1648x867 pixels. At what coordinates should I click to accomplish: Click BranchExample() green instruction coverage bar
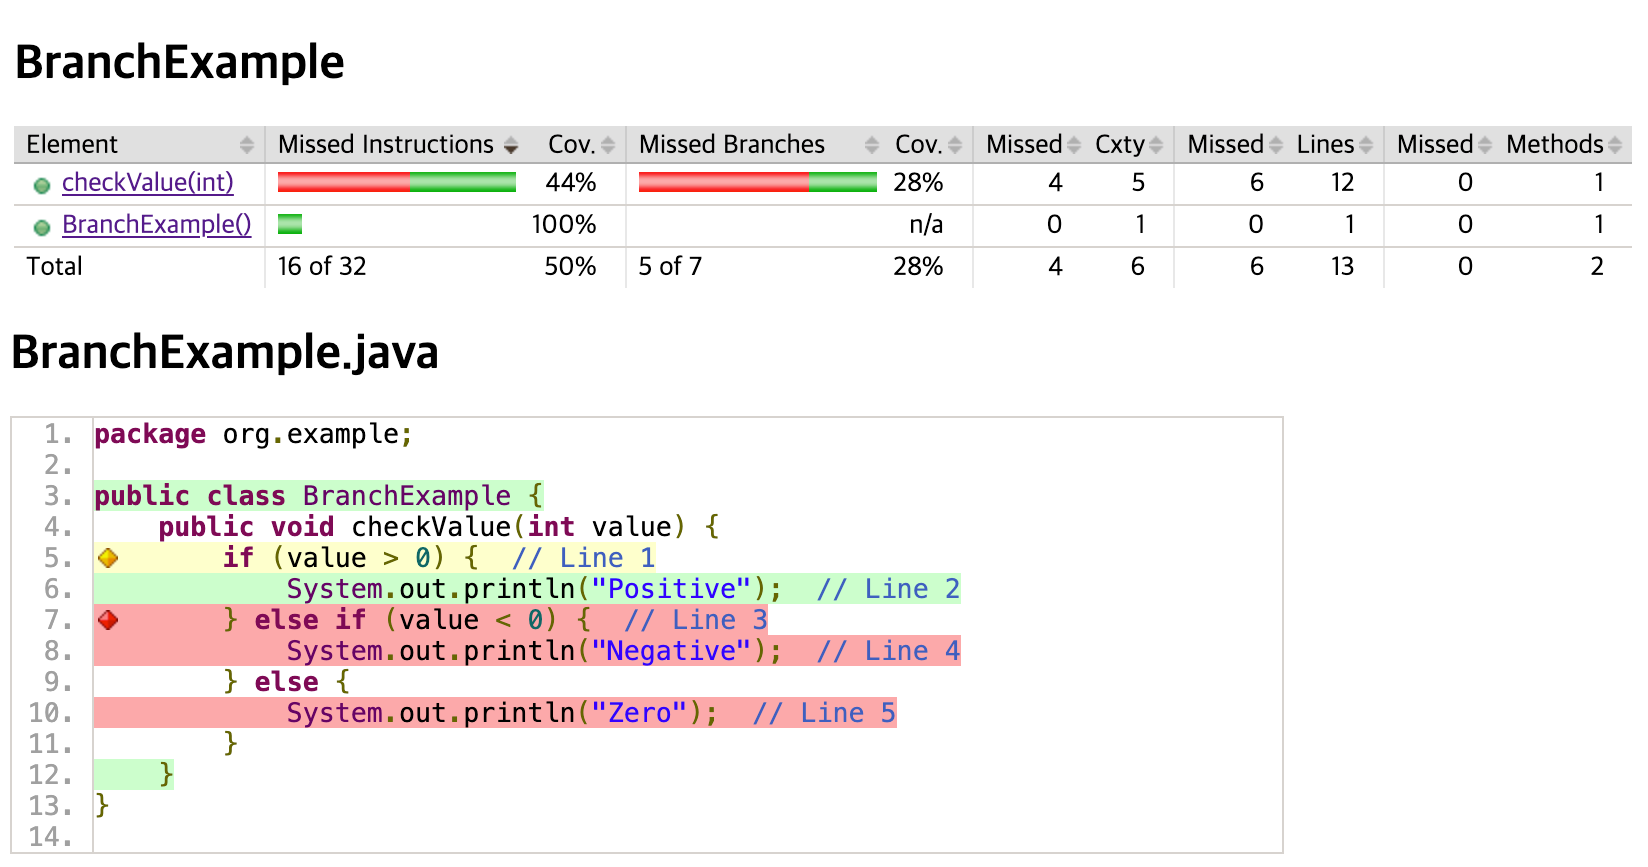(x=290, y=224)
